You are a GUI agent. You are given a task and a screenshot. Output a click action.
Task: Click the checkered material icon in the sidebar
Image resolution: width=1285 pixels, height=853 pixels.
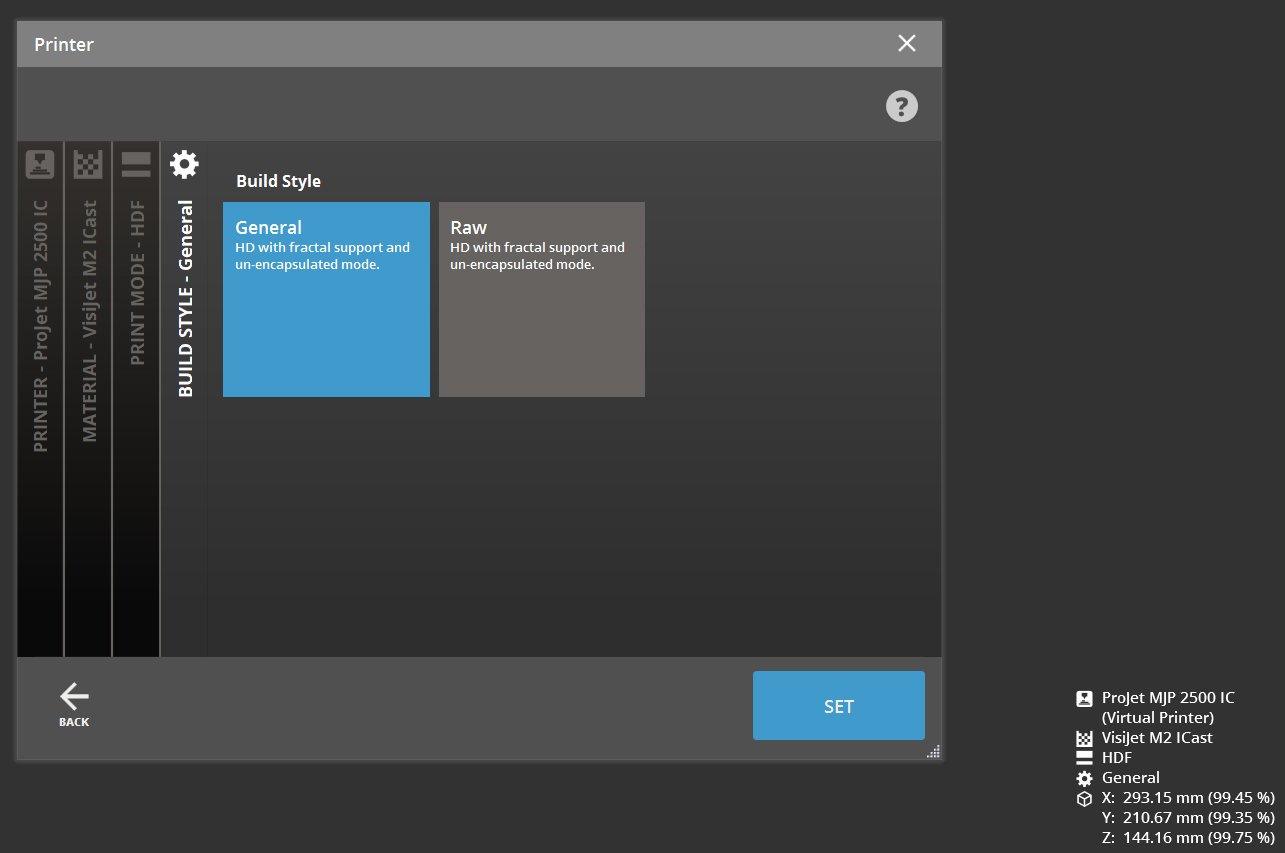click(x=88, y=164)
